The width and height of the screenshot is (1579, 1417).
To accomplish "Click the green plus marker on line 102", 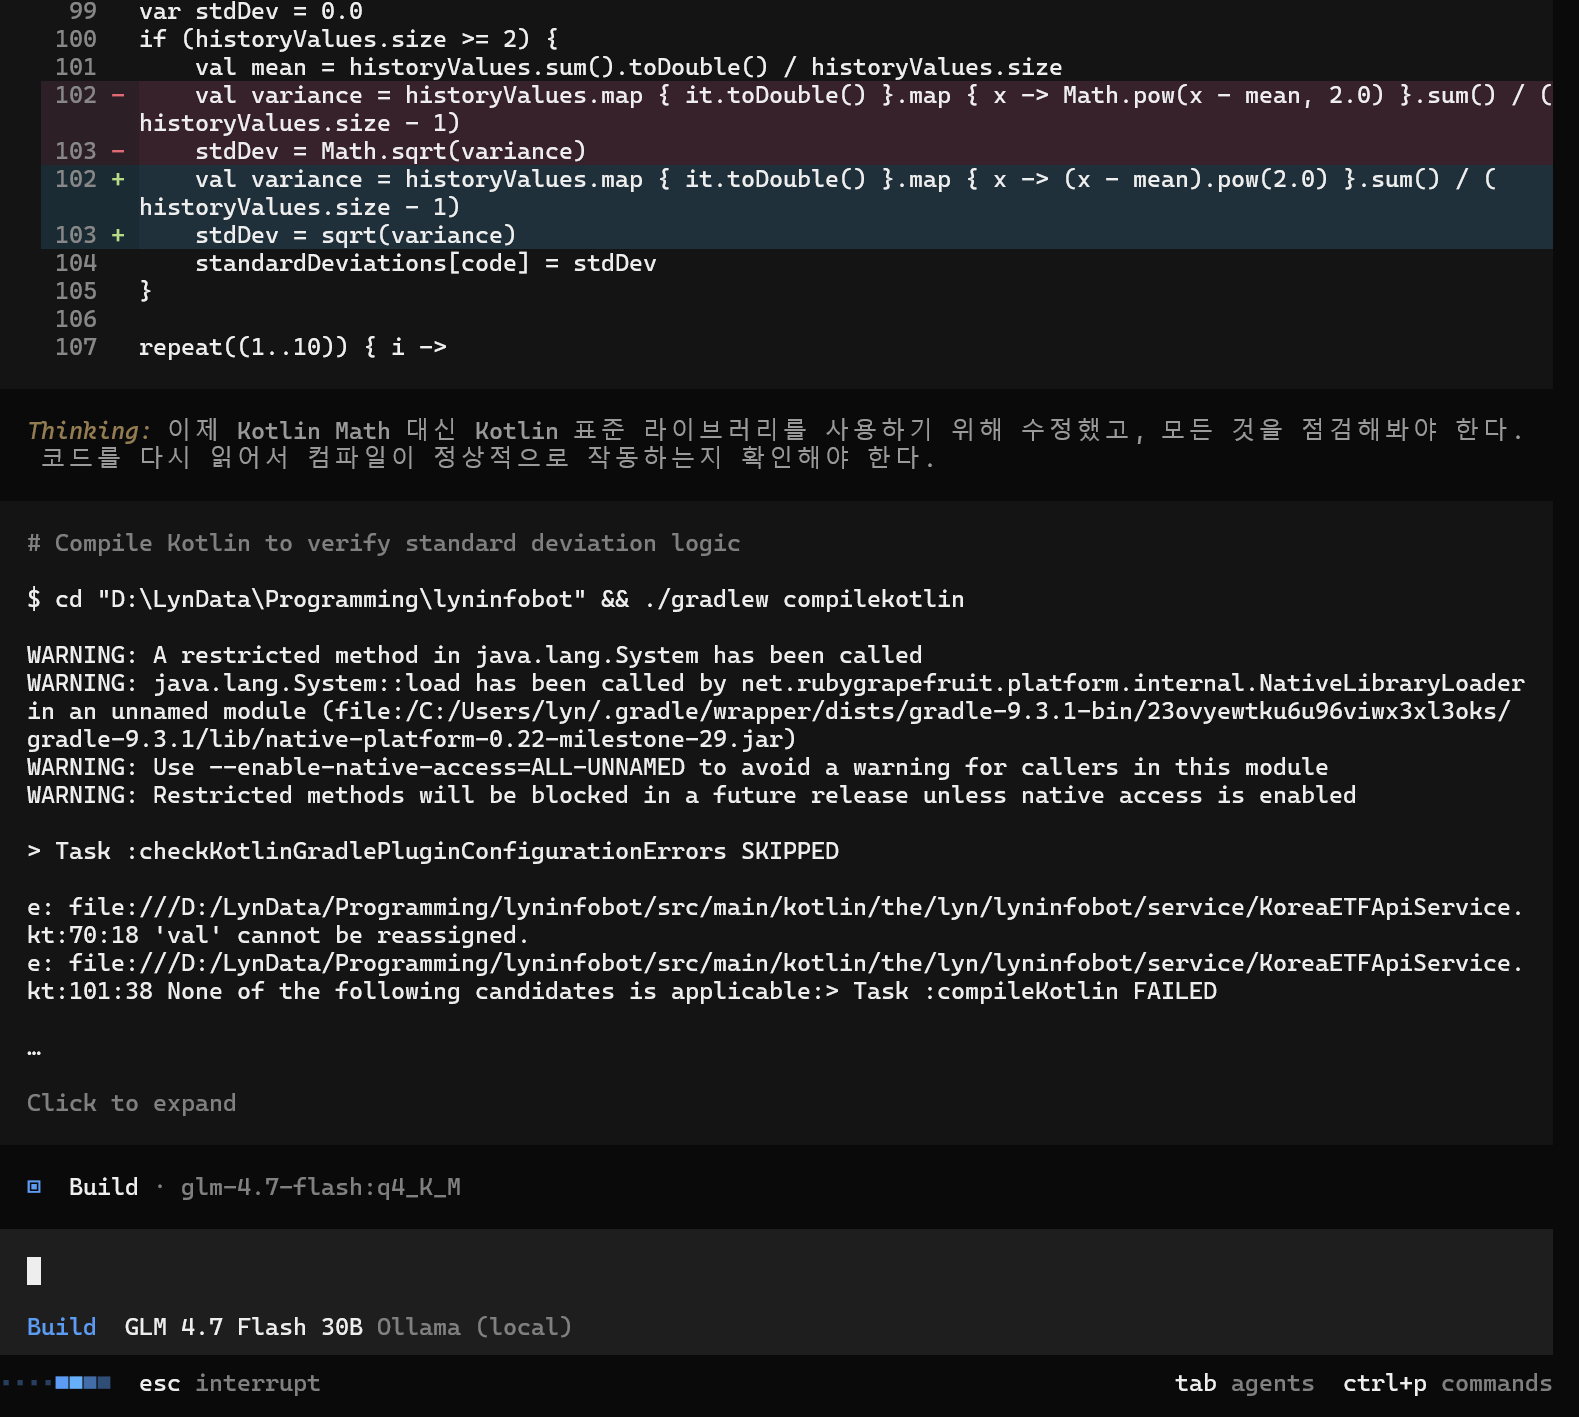I will tap(118, 179).
